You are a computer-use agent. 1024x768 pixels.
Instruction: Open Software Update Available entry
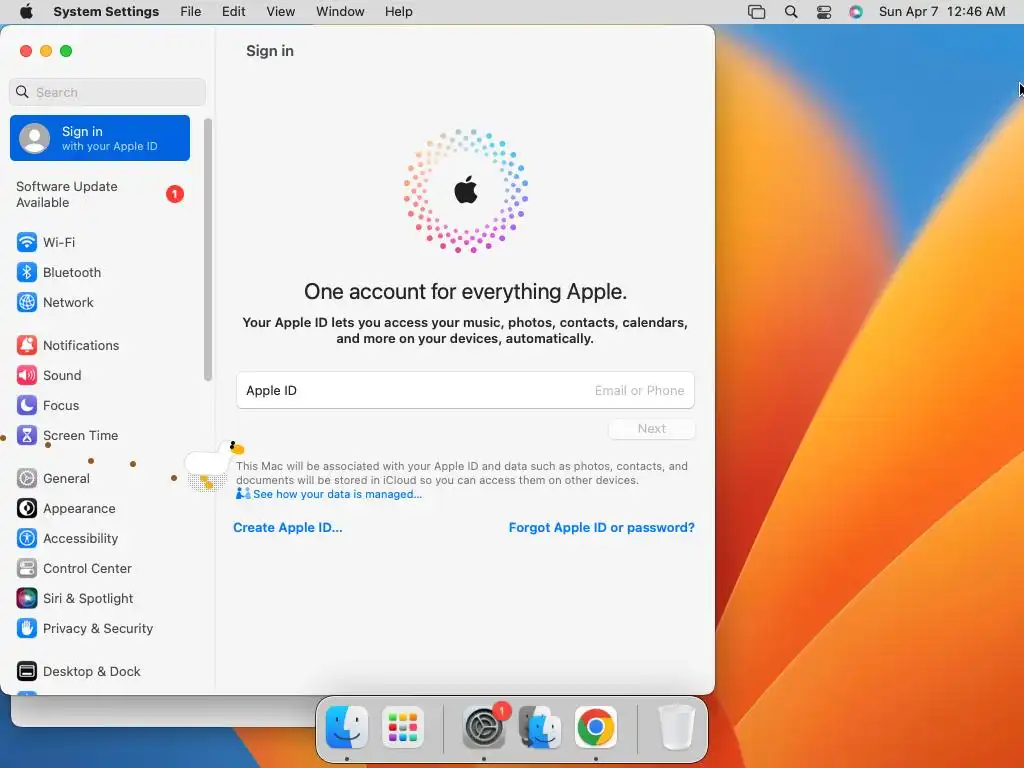tap(100, 195)
